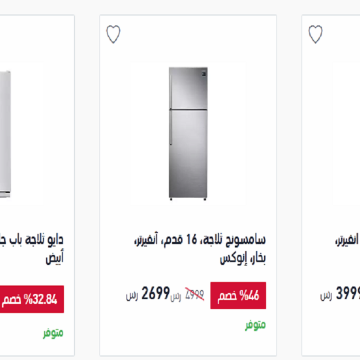Screen dimensions: 360x360
Task: Open the title link 'سامسونج ثلاجة، 16 قدم'
Action: 199,240
